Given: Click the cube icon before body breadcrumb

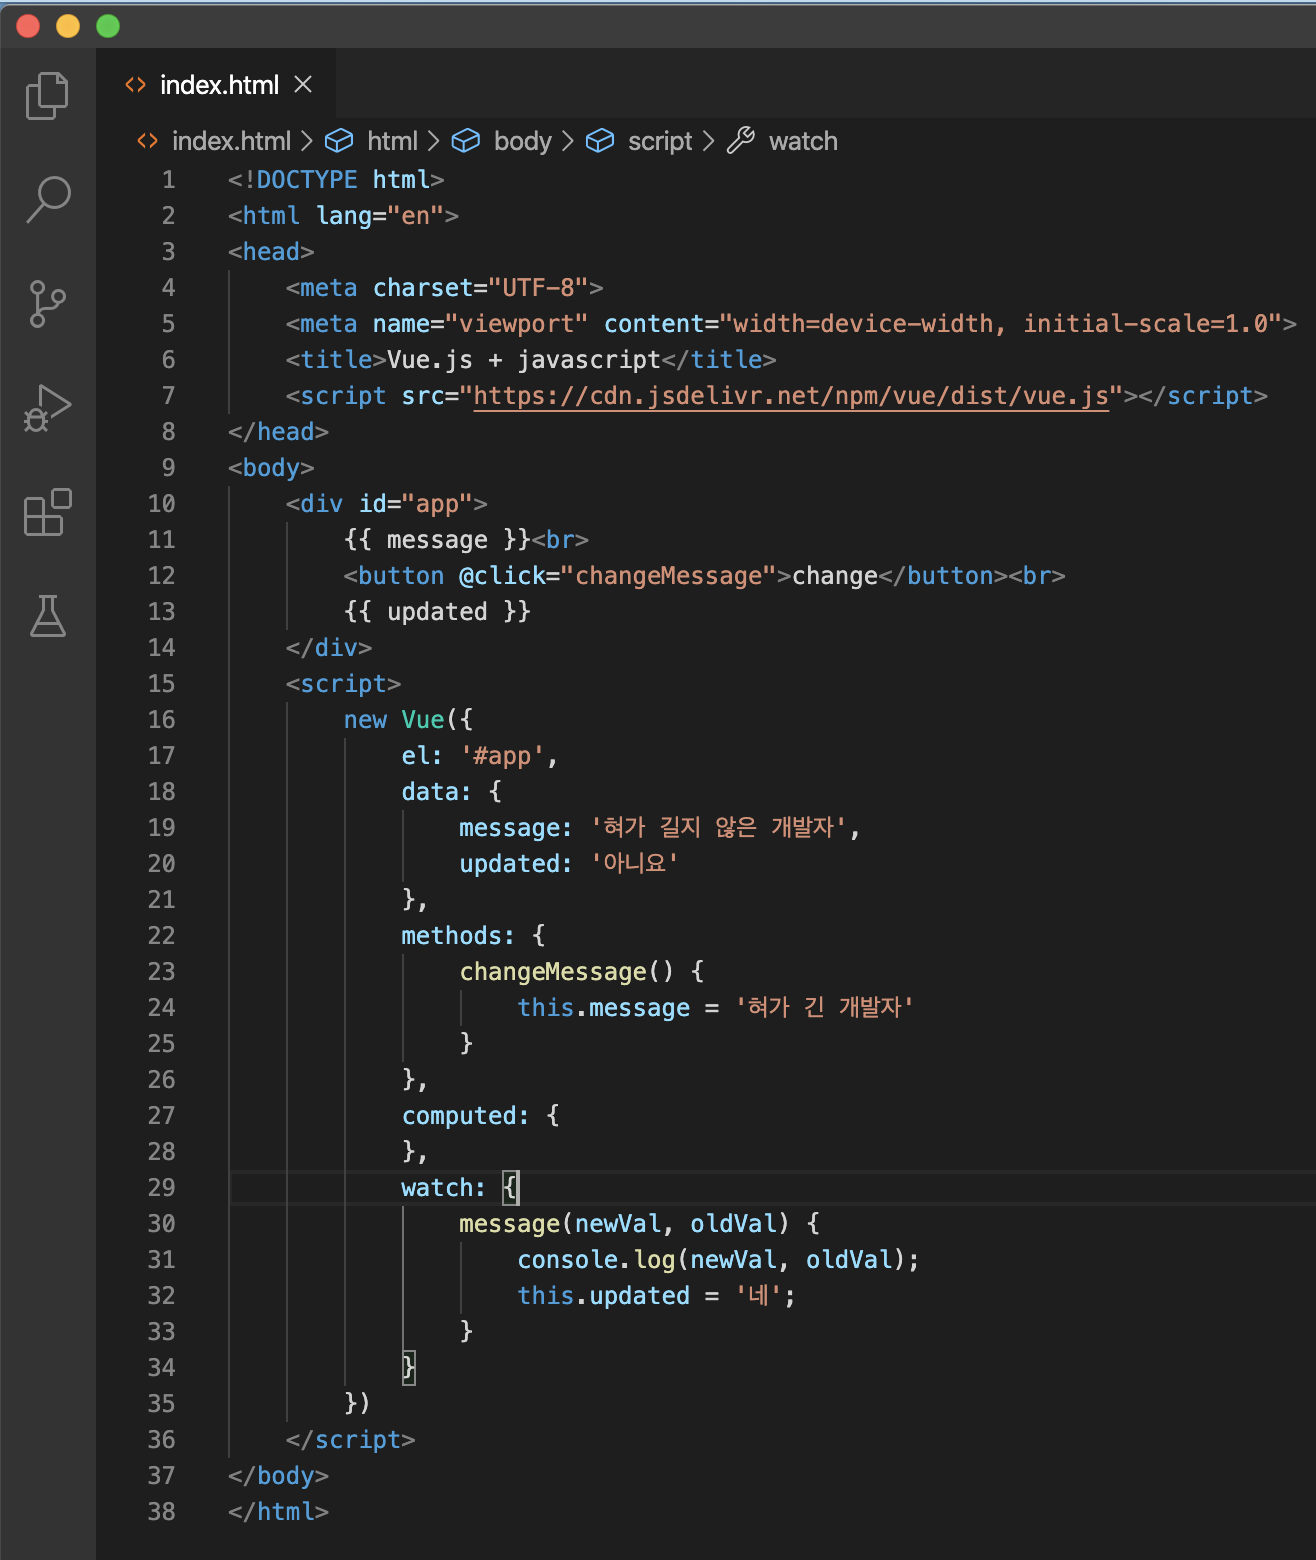Looking at the screenshot, I should click(466, 141).
